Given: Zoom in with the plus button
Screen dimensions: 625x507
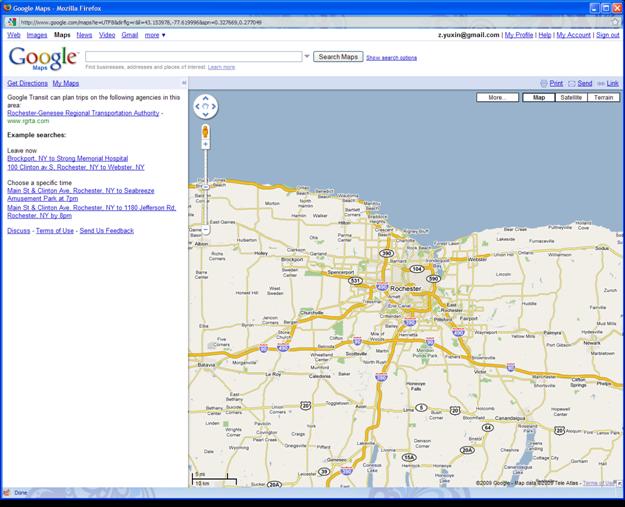Looking at the screenshot, I should 205,144.
